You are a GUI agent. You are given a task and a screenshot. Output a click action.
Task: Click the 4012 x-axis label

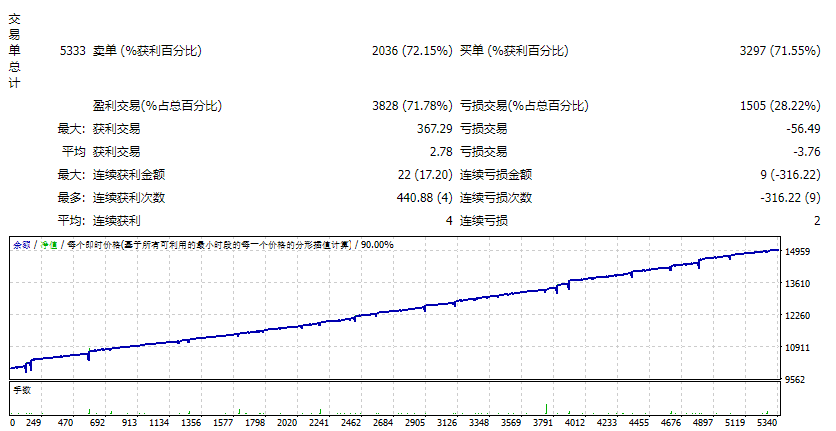pyautogui.click(x=574, y=422)
